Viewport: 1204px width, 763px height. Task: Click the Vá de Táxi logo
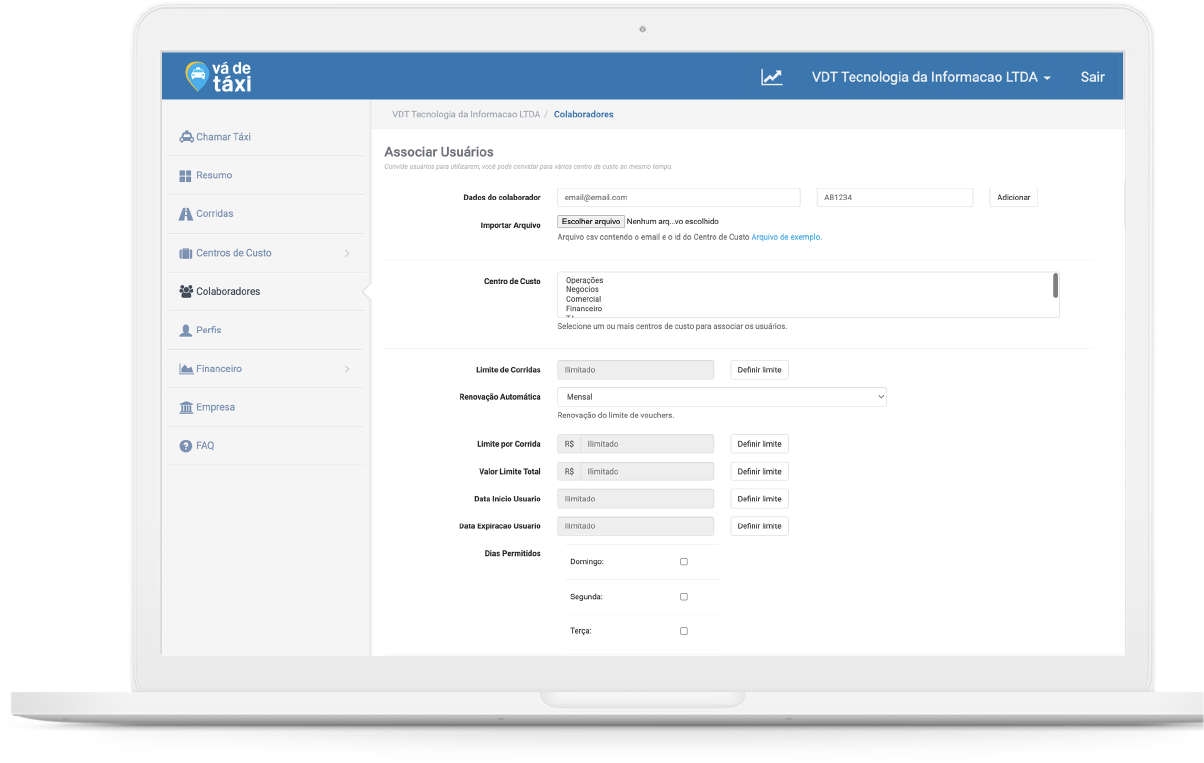(219, 77)
